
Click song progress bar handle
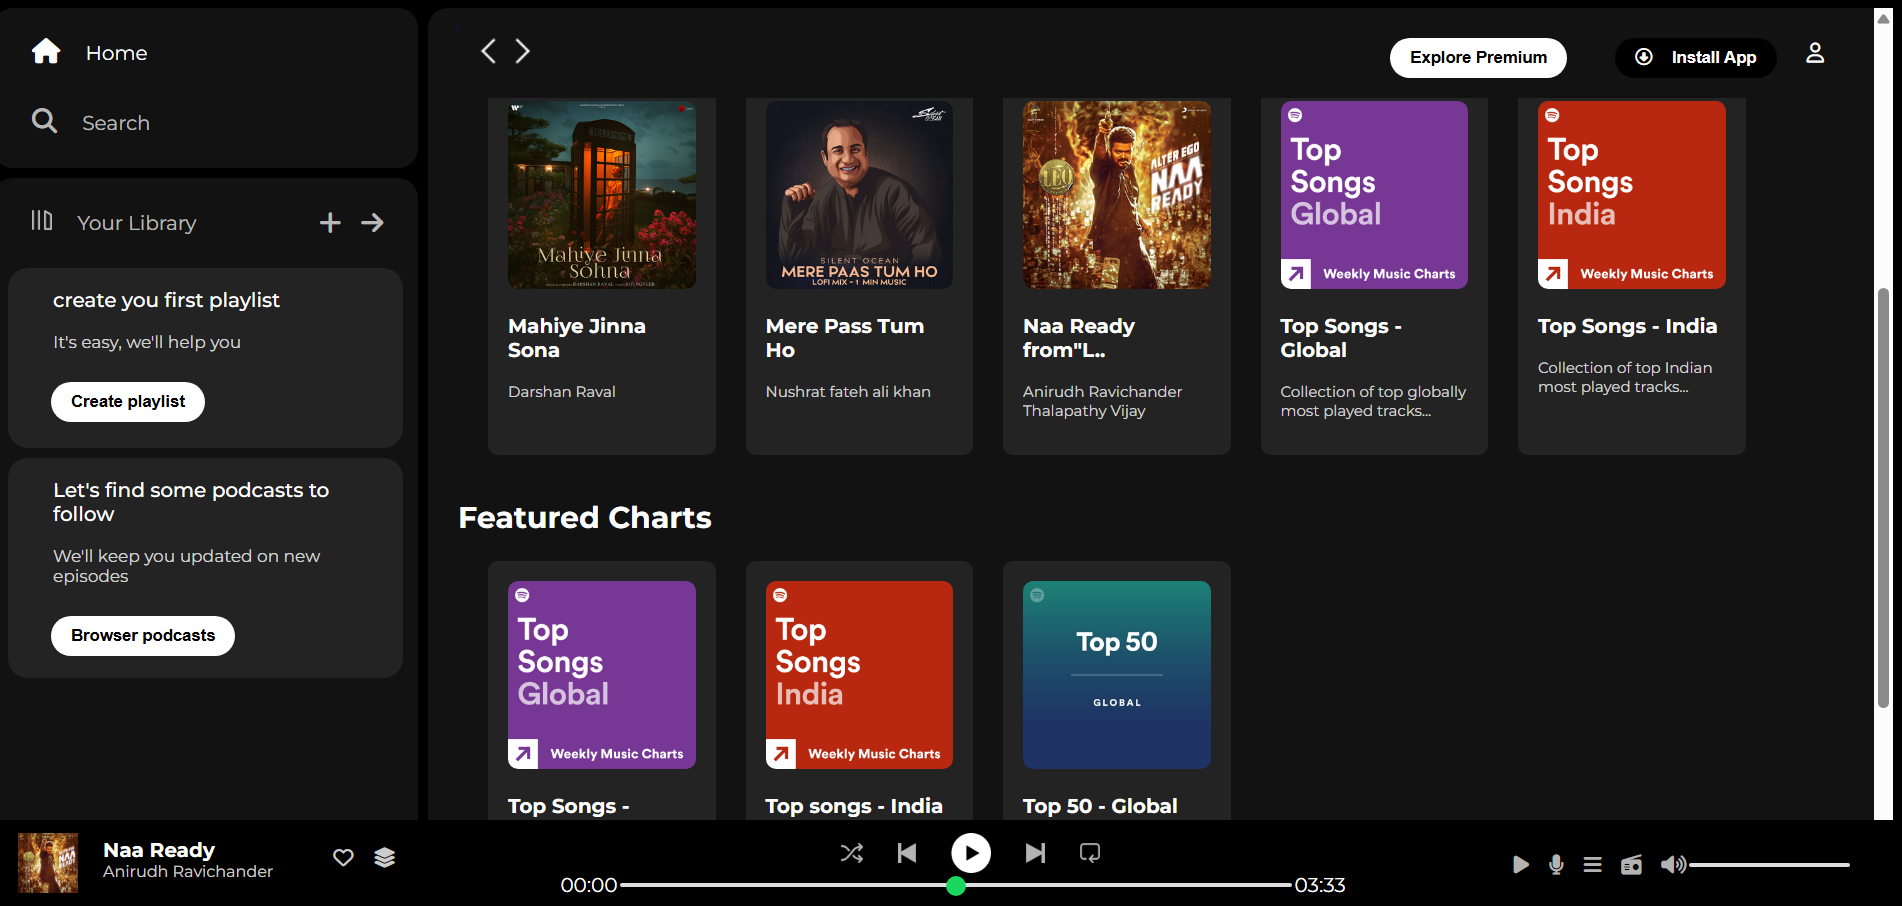point(956,886)
